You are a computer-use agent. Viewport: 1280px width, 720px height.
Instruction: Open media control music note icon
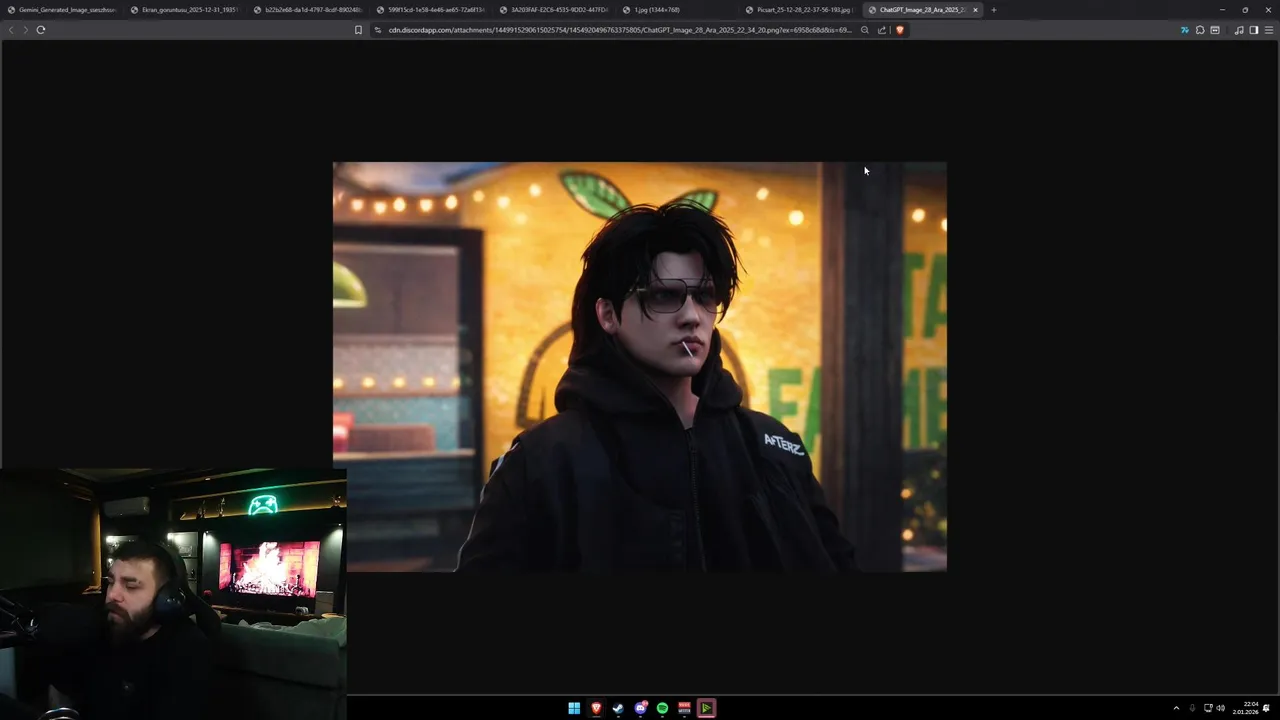pos(1239,30)
